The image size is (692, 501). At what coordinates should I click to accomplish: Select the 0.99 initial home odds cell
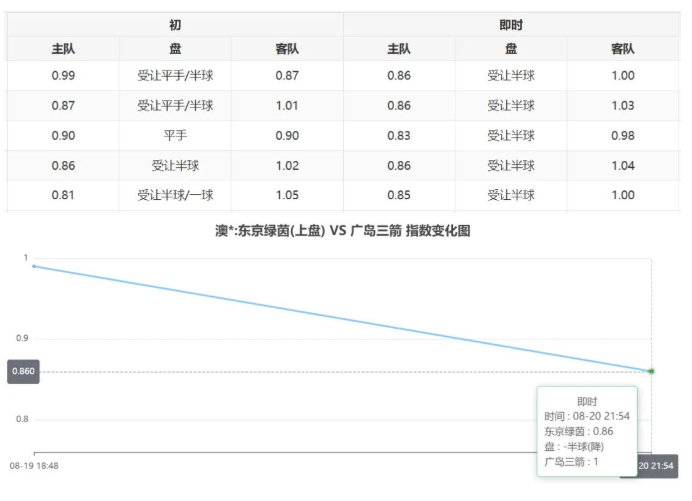point(63,75)
